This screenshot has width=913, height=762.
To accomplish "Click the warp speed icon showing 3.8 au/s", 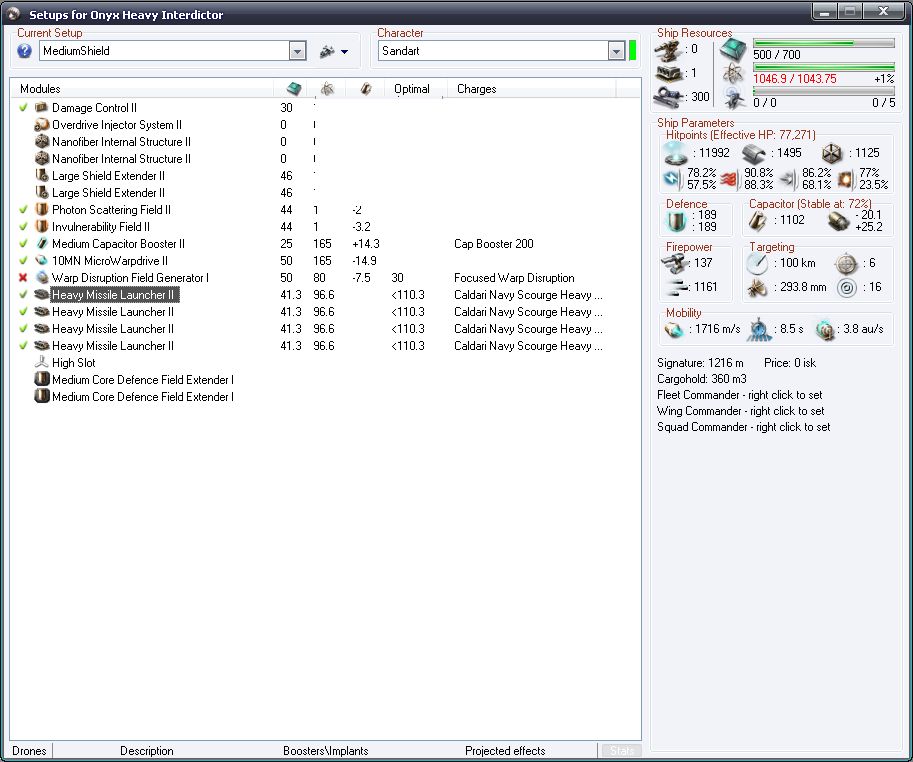I will pos(825,330).
